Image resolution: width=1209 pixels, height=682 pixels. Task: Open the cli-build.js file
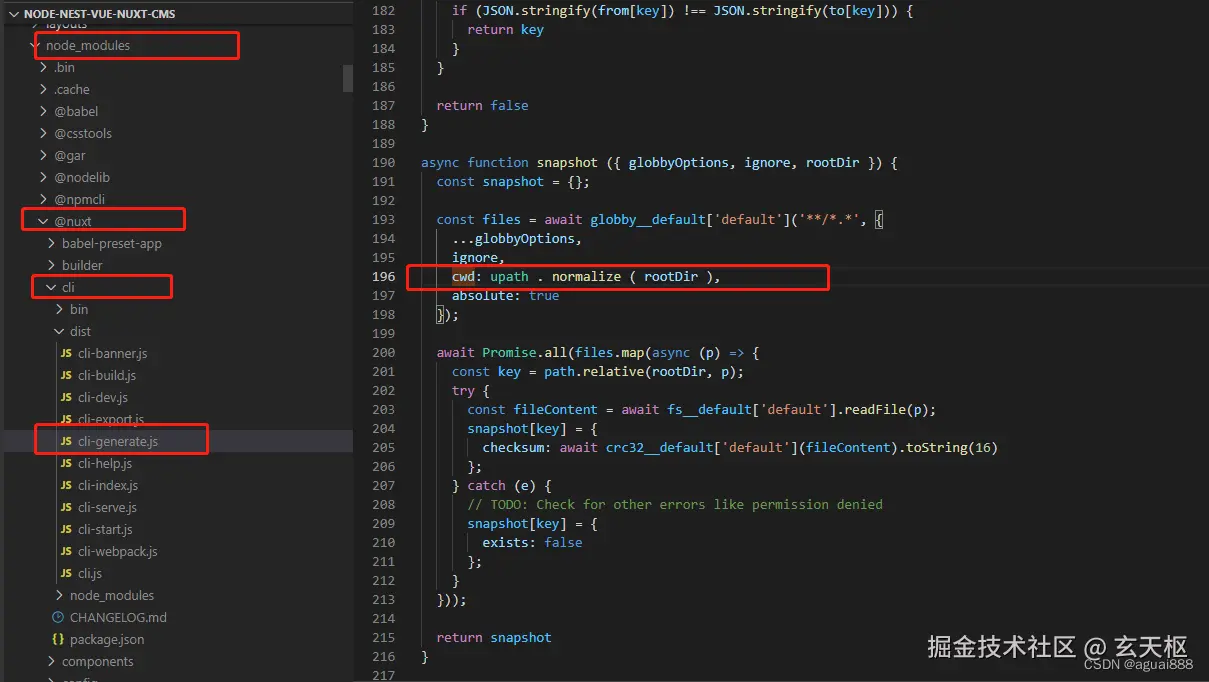click(x=107, y=375)
